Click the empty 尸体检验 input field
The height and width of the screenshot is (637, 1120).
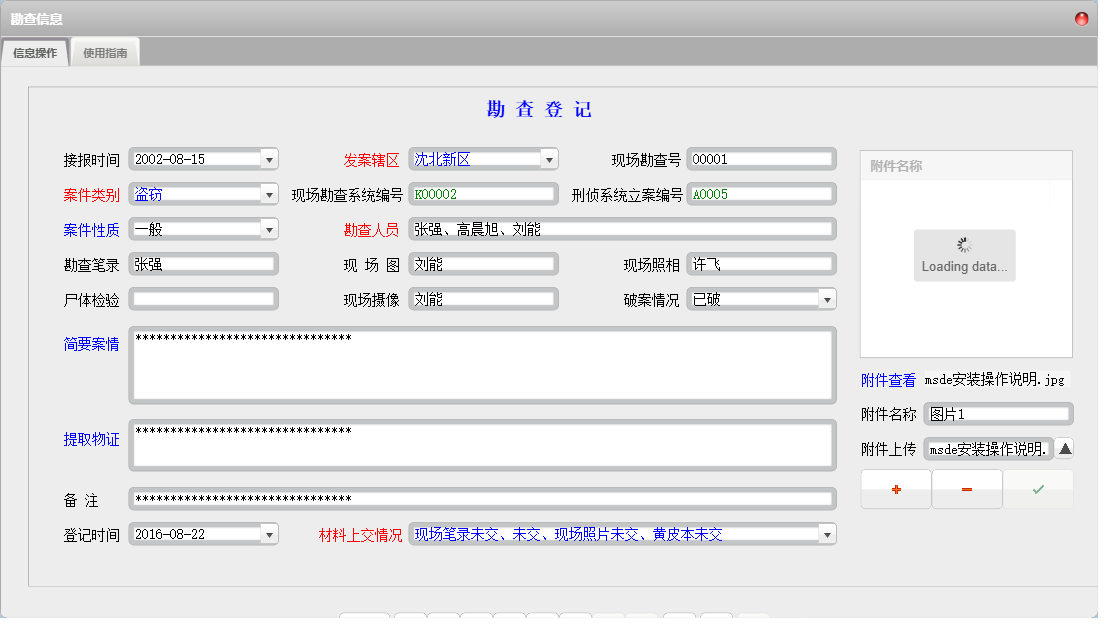coord(203,298)
